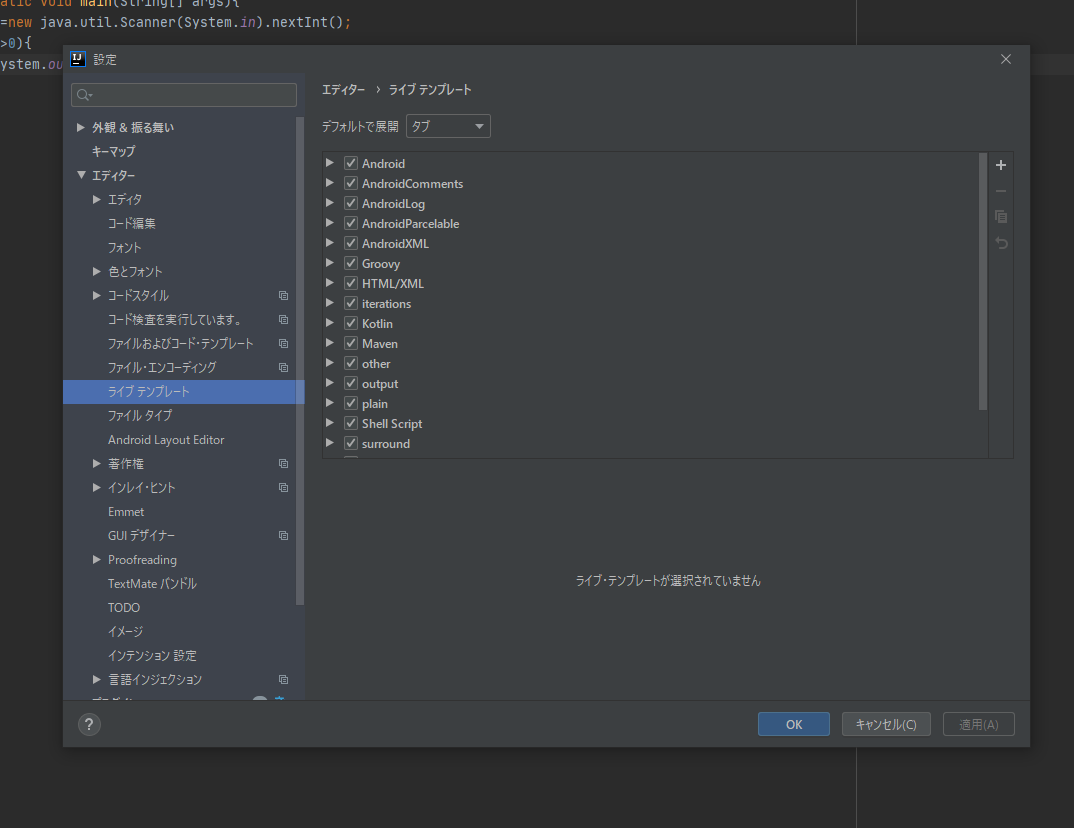The width and height of the screenshot is (1074, 828).
Task: Open the デフォルトで展開 タブ dropdown
Action: point(448,126)
